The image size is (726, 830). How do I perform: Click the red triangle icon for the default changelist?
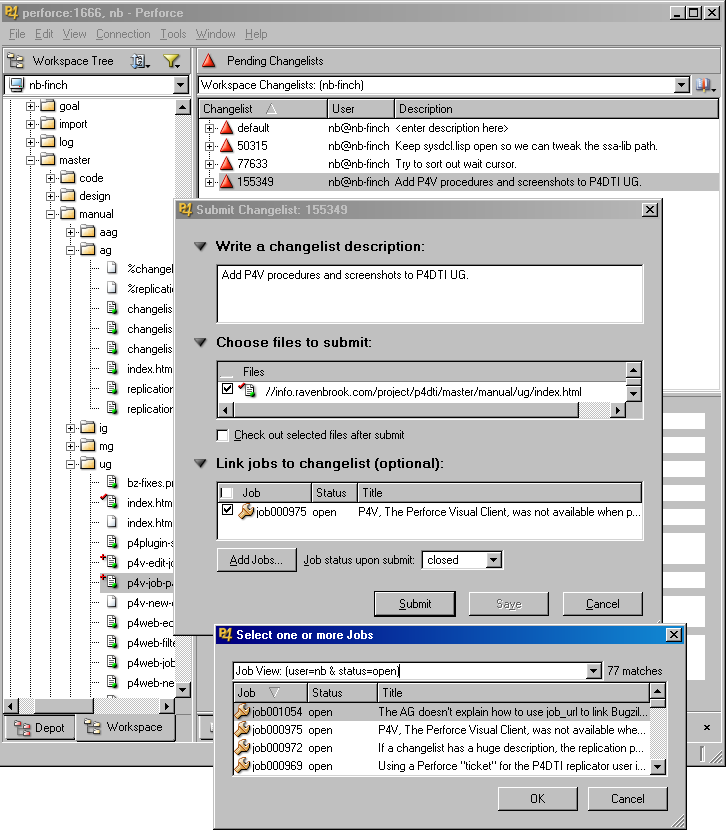(x=226, y=128)
